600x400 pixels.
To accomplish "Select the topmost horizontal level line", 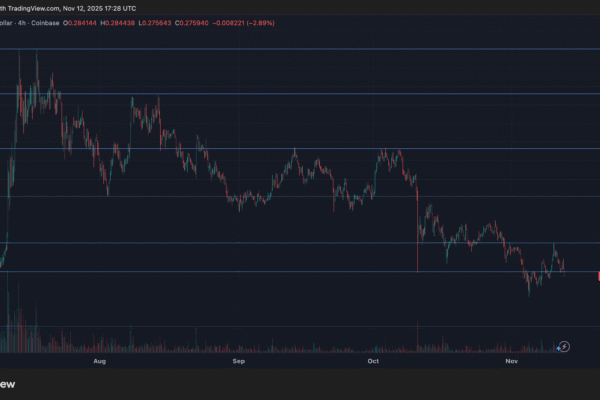I will pos(300,48).
